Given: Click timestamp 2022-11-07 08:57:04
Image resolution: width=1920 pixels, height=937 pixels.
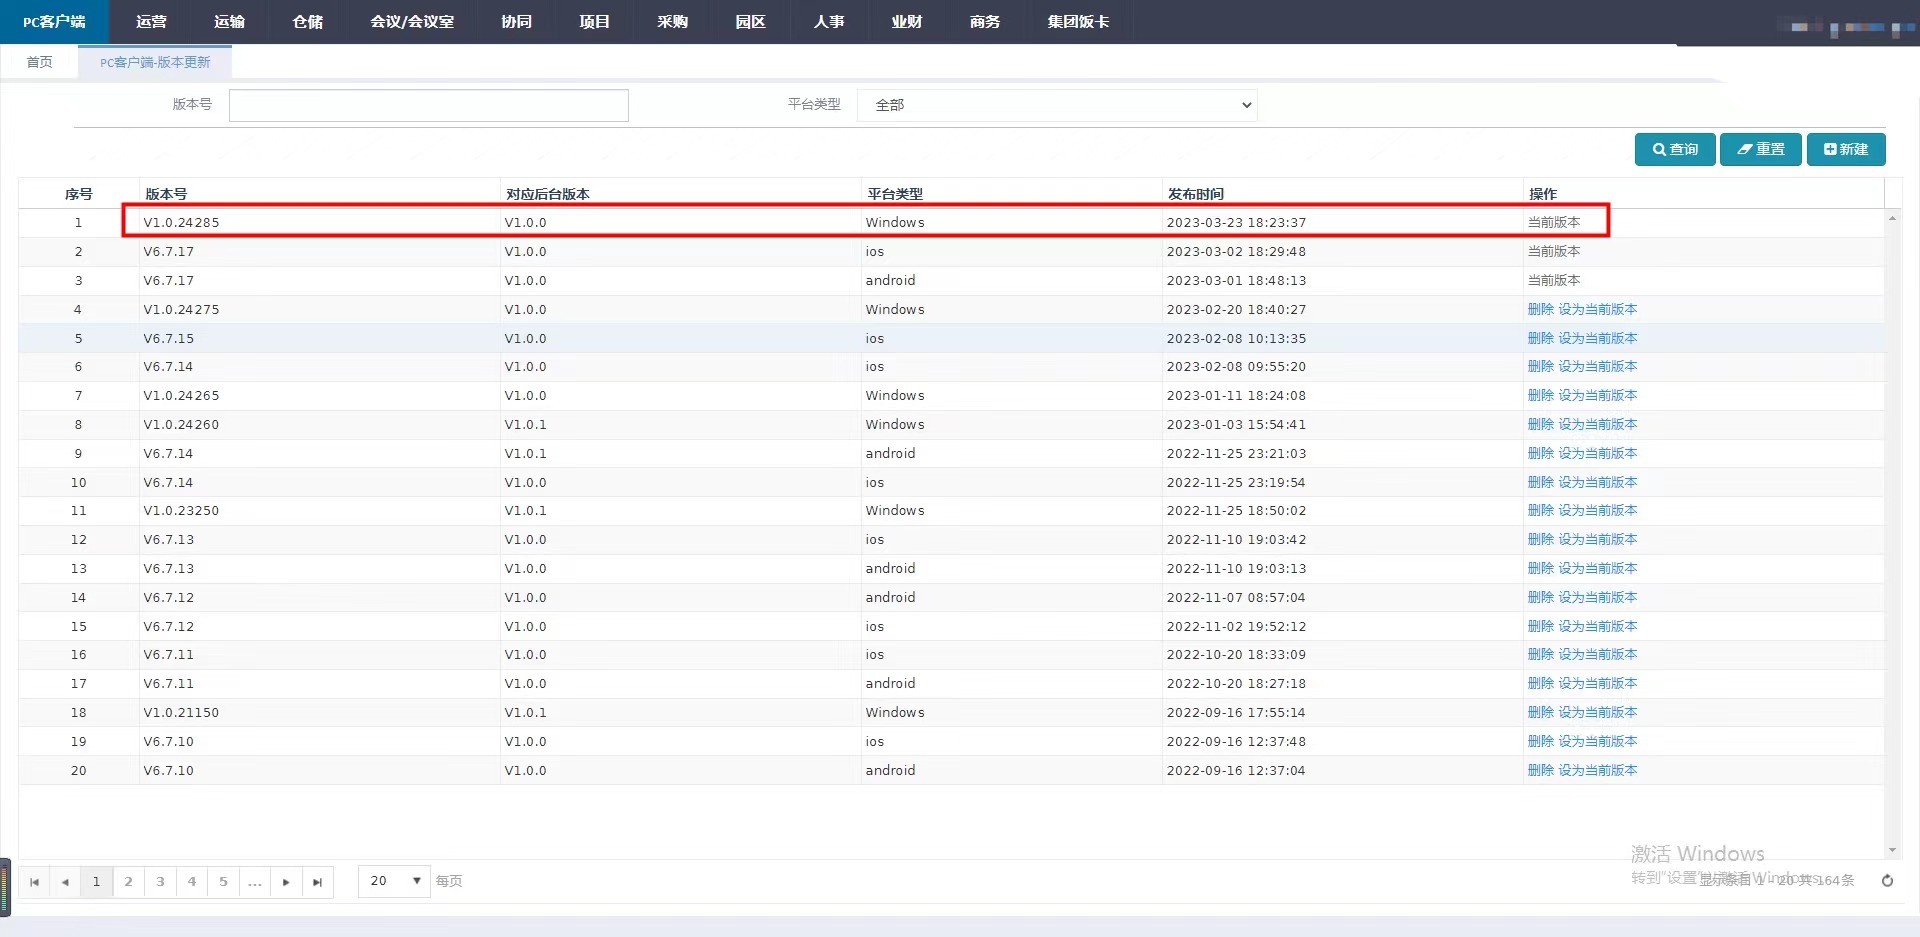Looking at the screenshot, I should pyautogui.click(x=1236, y=598).
